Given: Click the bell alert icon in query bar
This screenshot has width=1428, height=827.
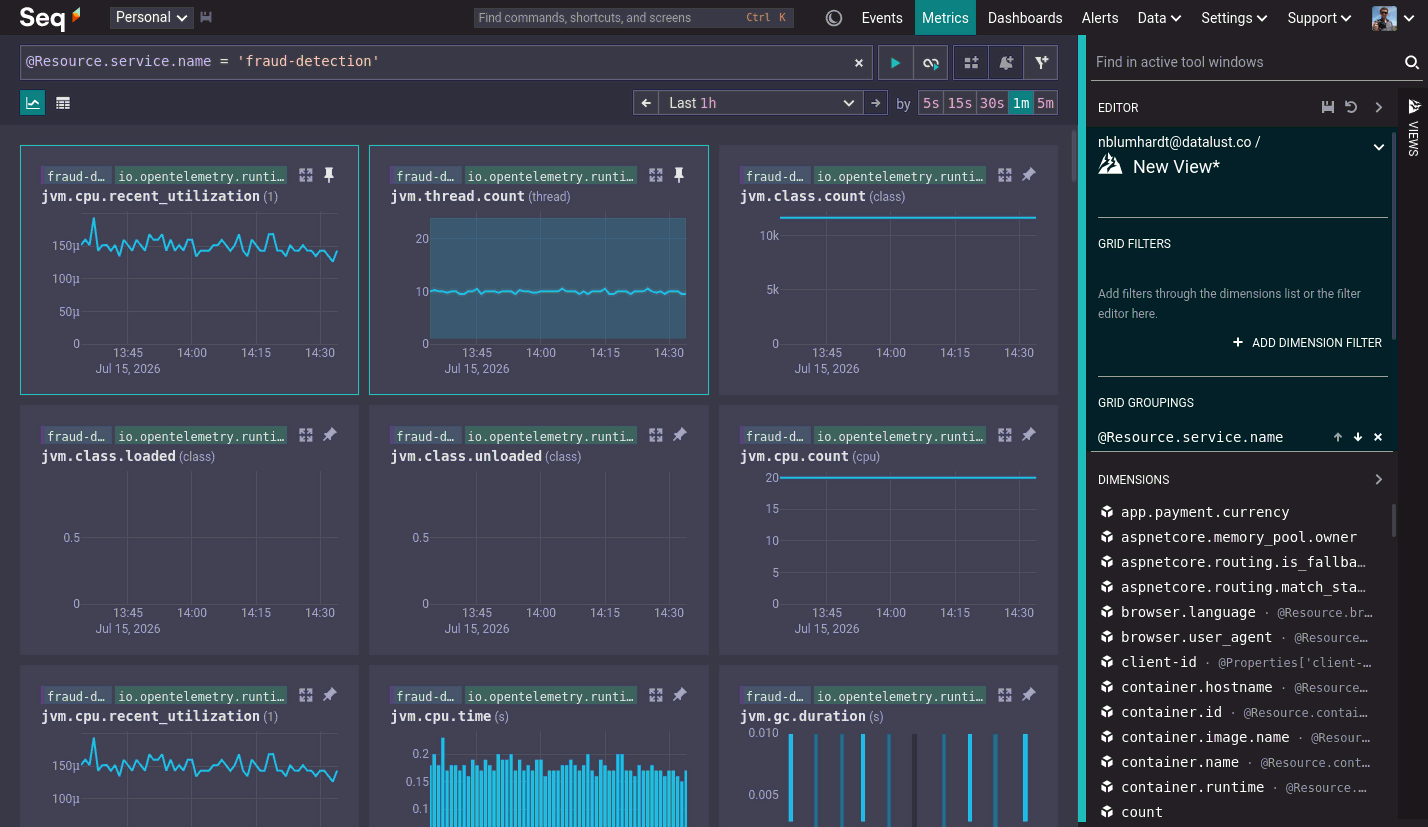Looking at the screenshot, I should [1006, 63].
